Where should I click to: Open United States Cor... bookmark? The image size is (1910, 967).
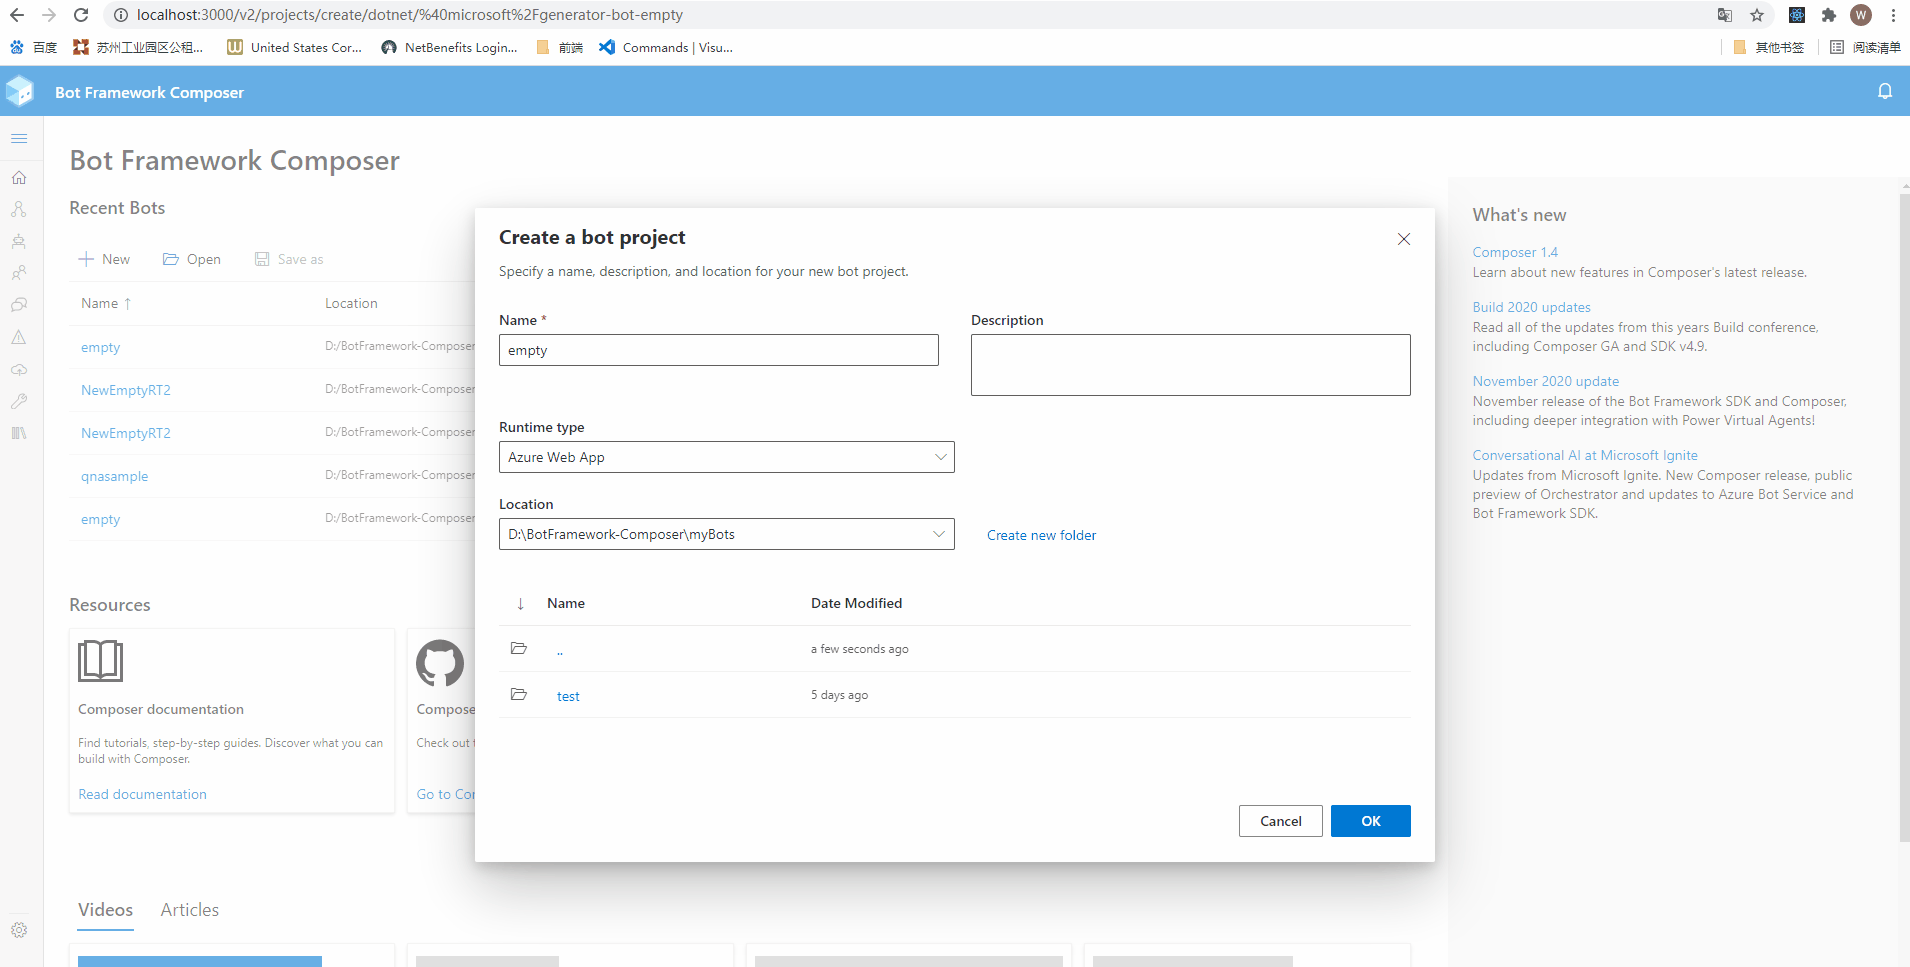[x=295, y=47]
